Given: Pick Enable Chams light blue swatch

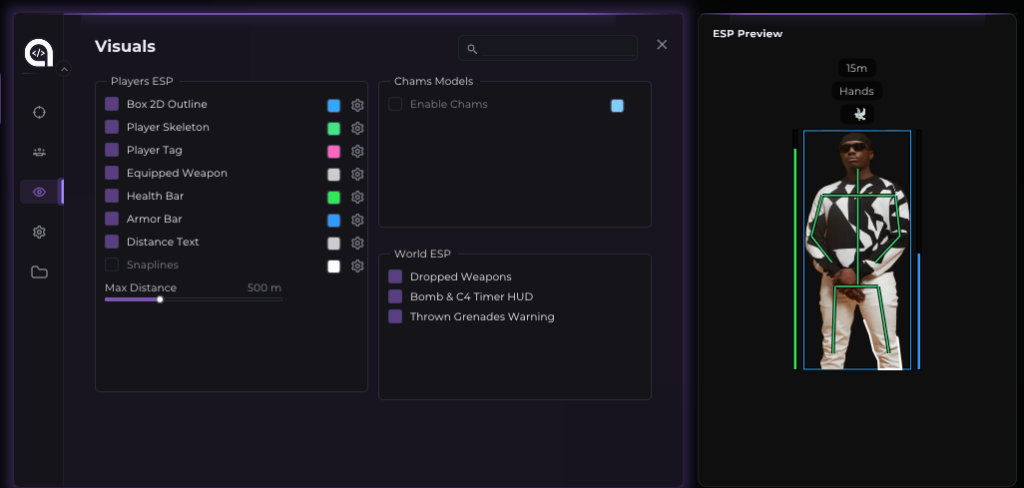Looking at the screenshot, I should 617,106.
